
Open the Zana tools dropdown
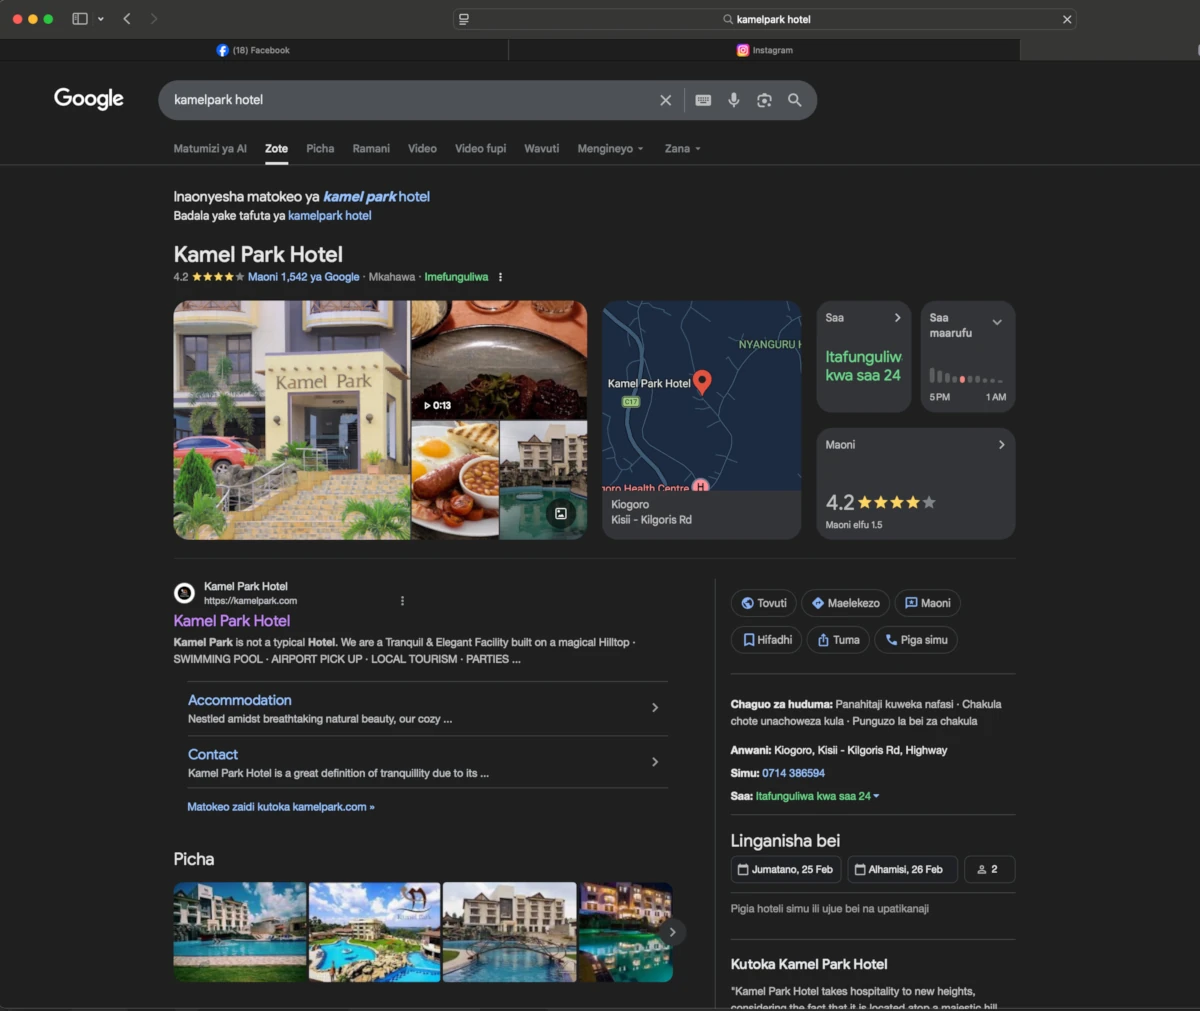(682, 149)
